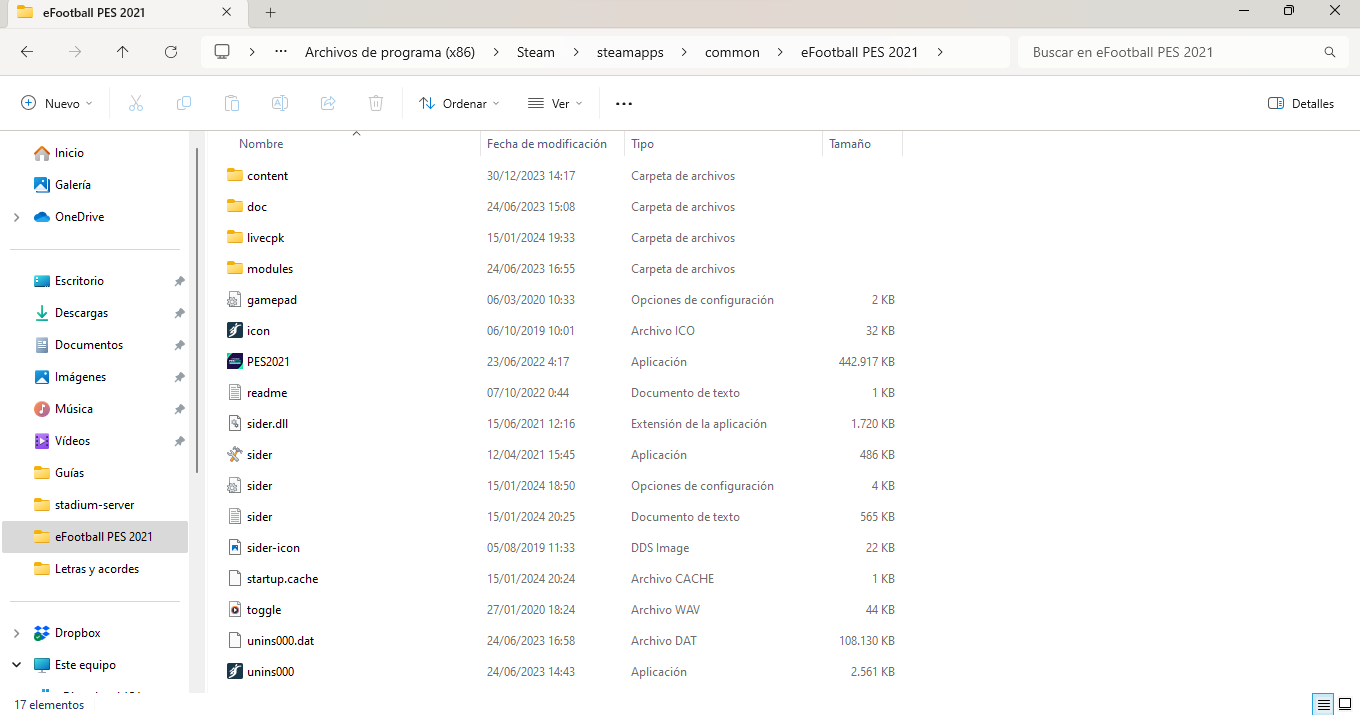This screenshot has height=715, width=1360.
Task: Collapse the Este equipo tree node
Action: coord(17,665)
